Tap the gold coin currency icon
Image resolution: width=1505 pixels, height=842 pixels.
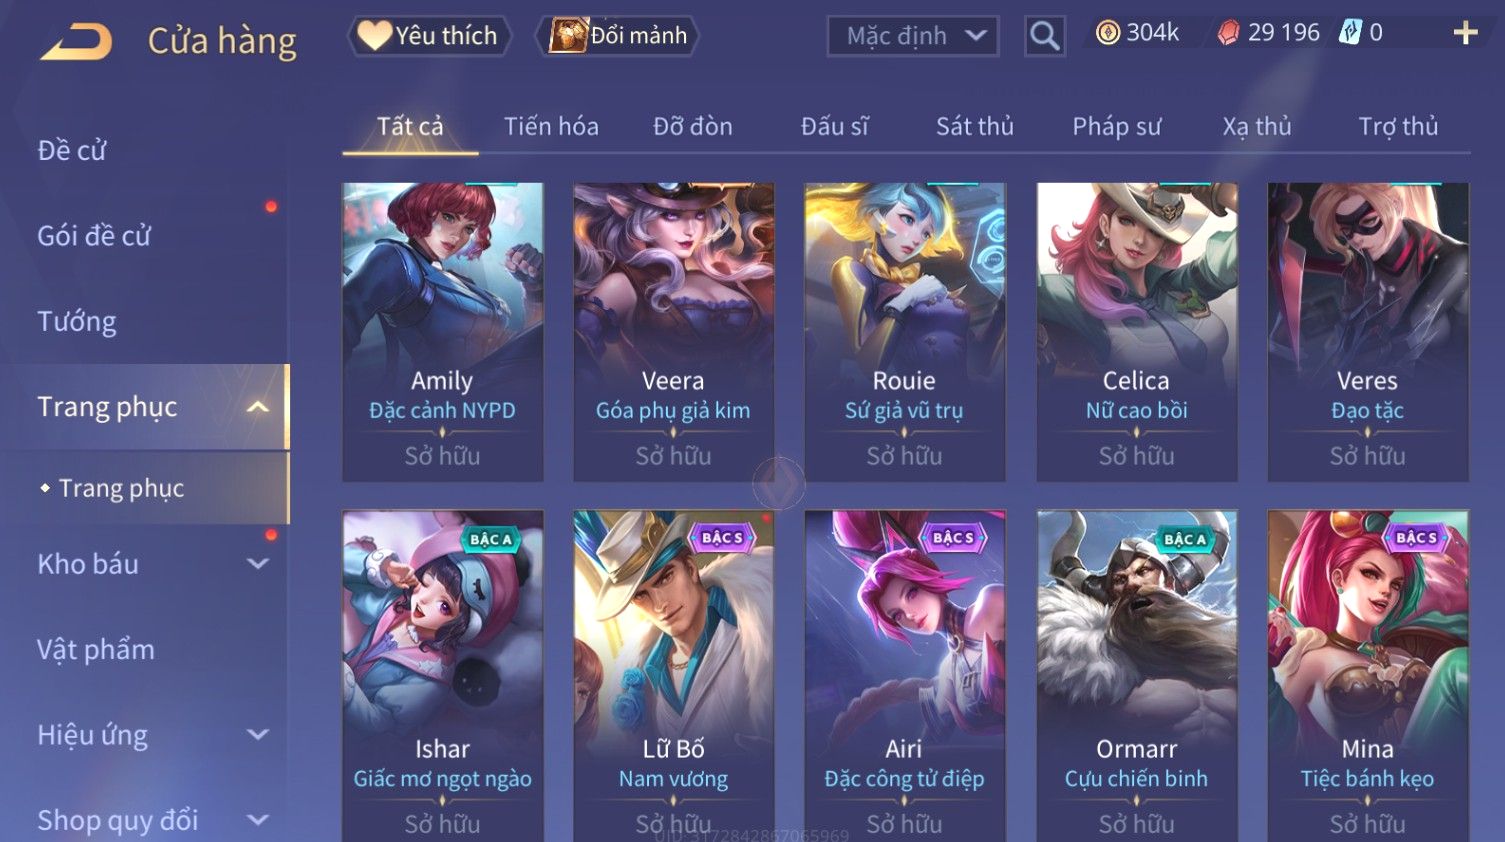[x=1107, y=33]
